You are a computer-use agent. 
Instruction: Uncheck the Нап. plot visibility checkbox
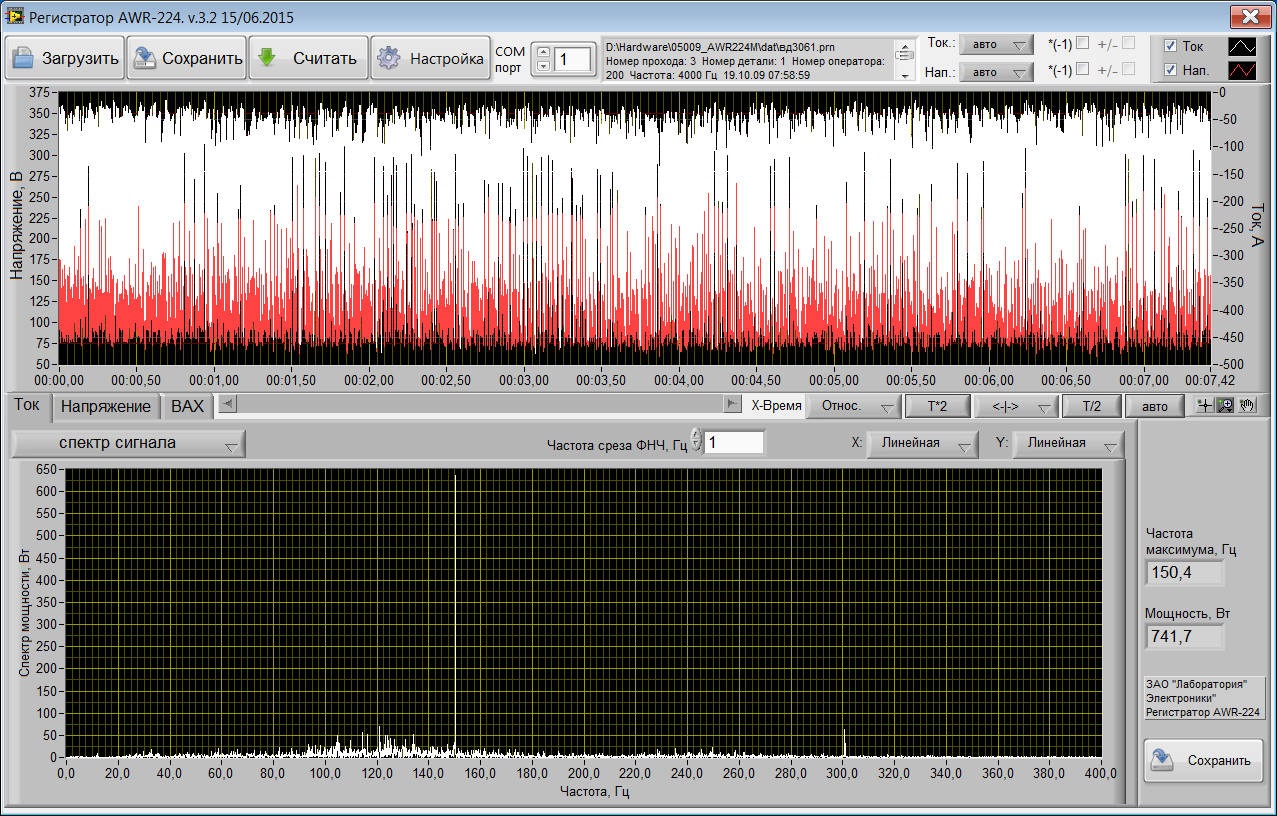1171,70
